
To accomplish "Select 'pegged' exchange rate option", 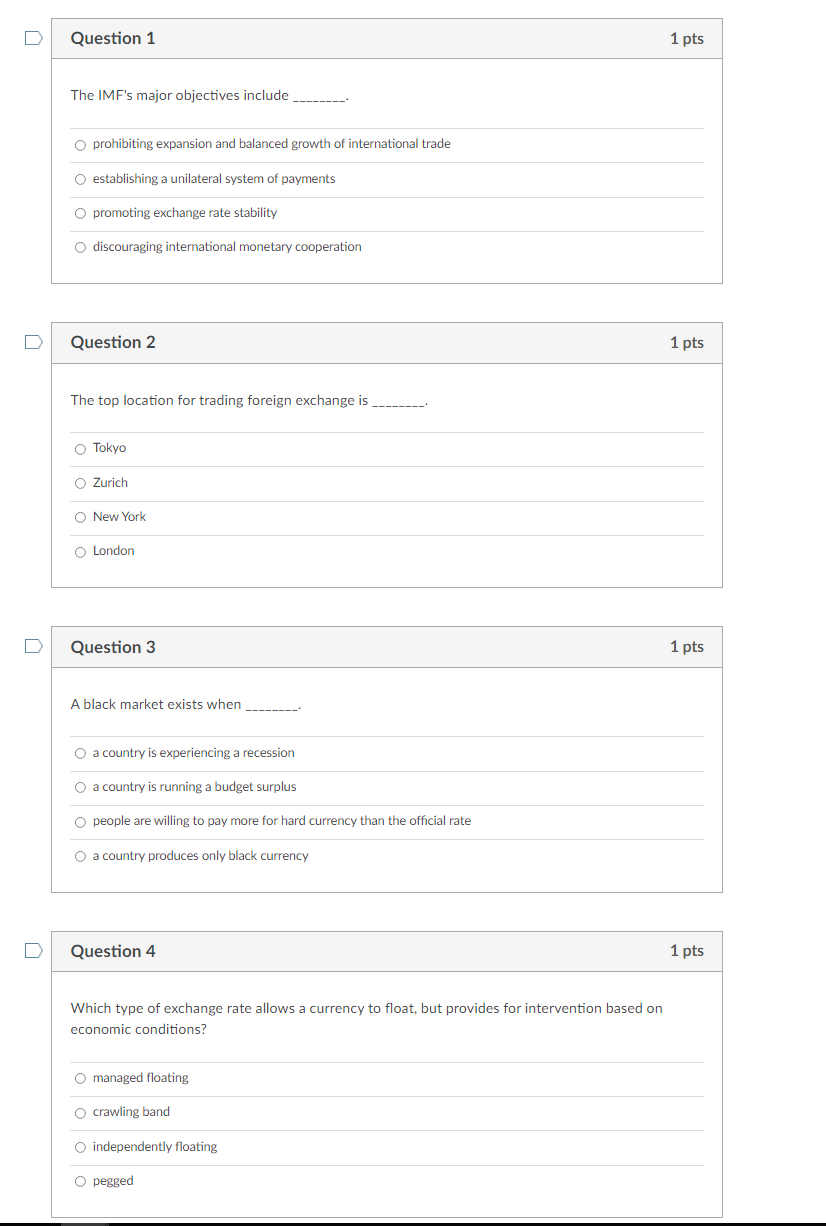I will (80, 1181).
